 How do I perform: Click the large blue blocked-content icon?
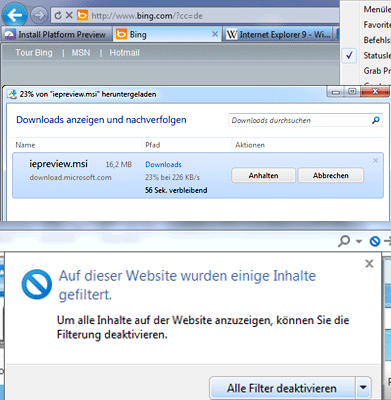click(37, 284)
